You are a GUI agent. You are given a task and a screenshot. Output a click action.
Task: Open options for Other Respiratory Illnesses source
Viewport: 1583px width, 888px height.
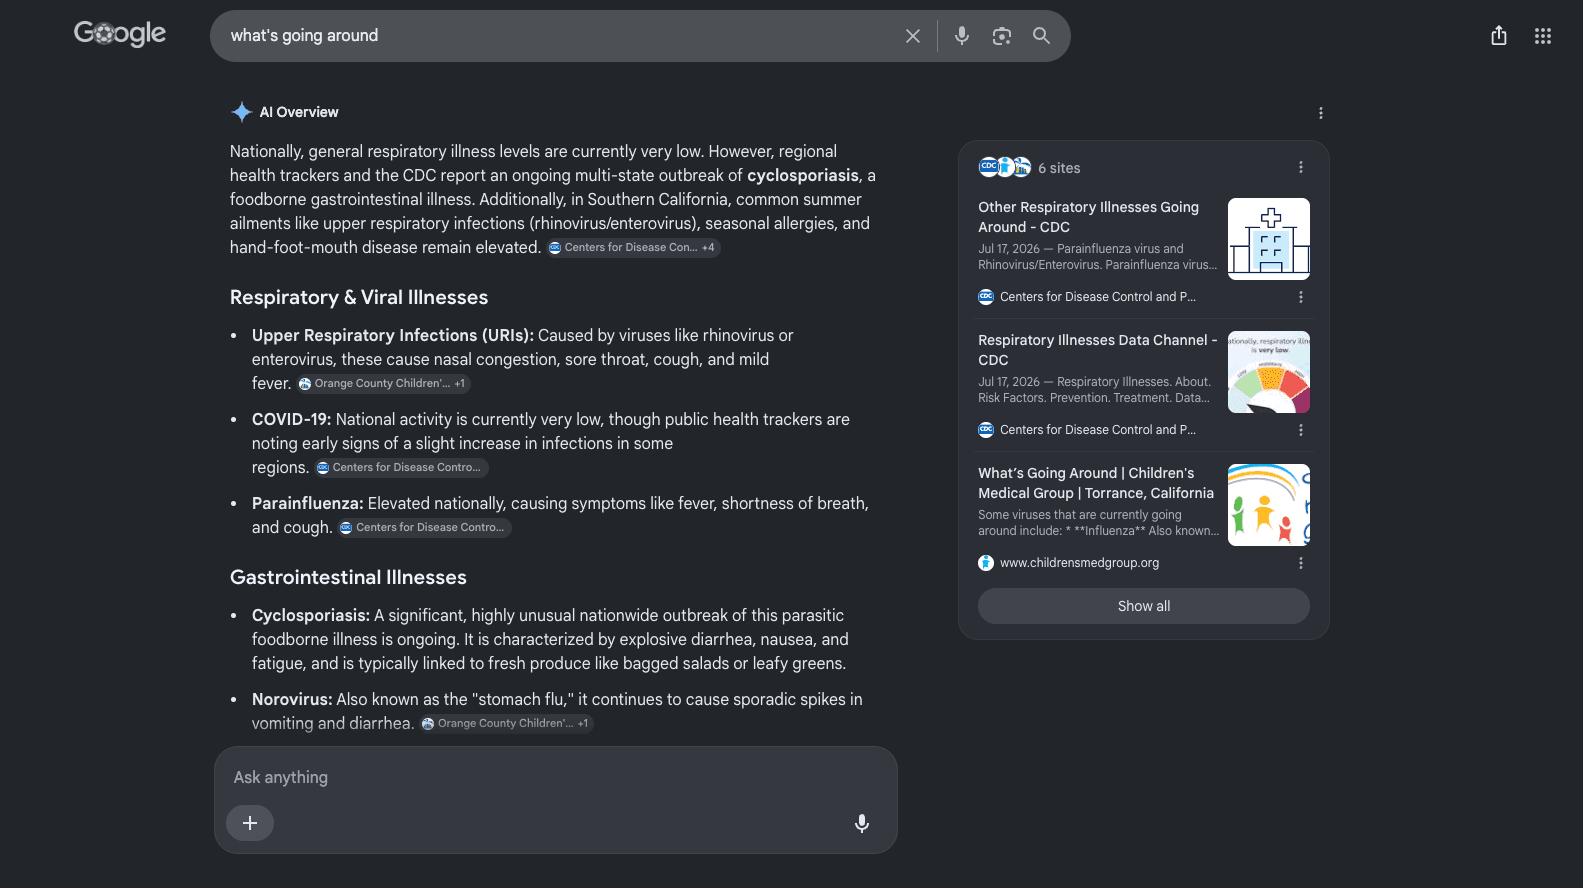1301,297
